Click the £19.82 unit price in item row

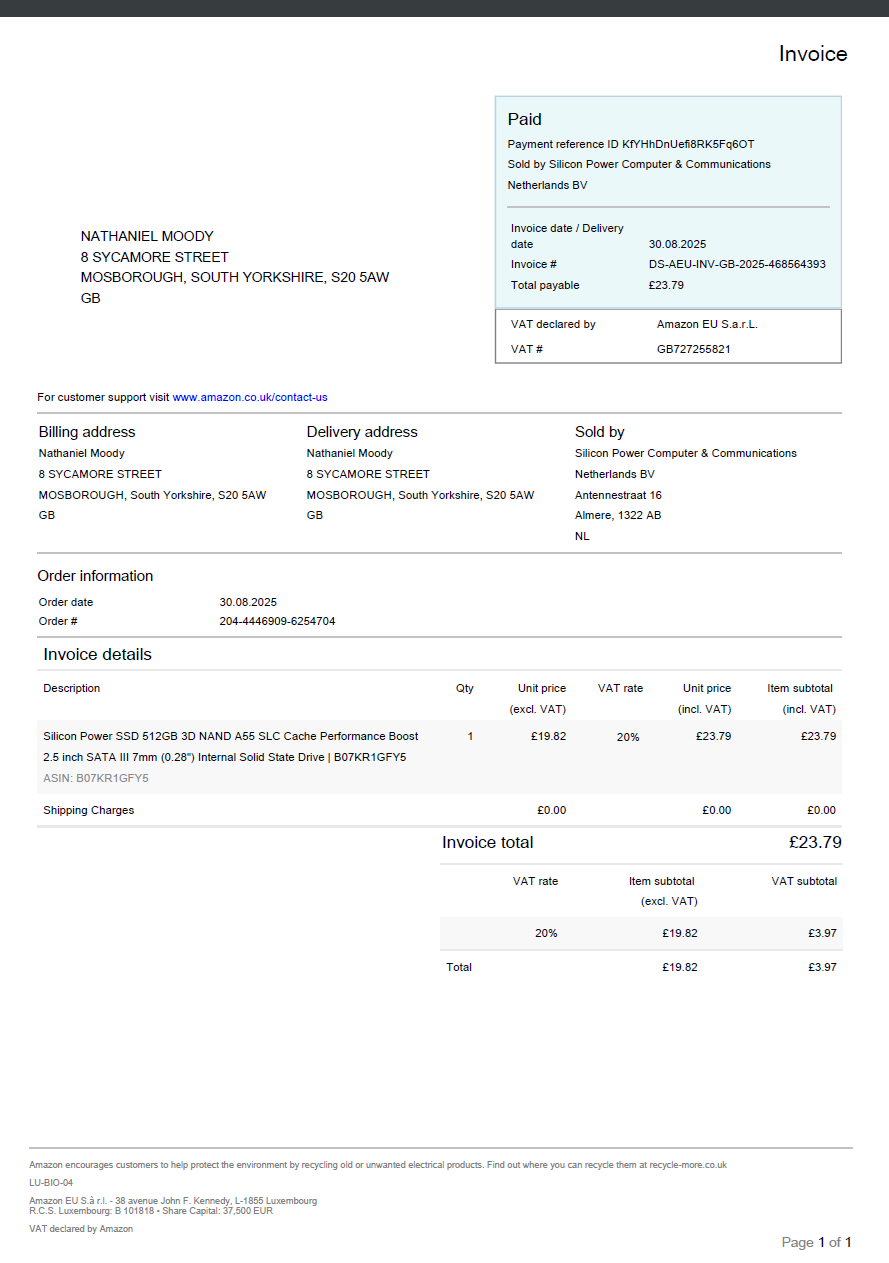click(548, 736)
